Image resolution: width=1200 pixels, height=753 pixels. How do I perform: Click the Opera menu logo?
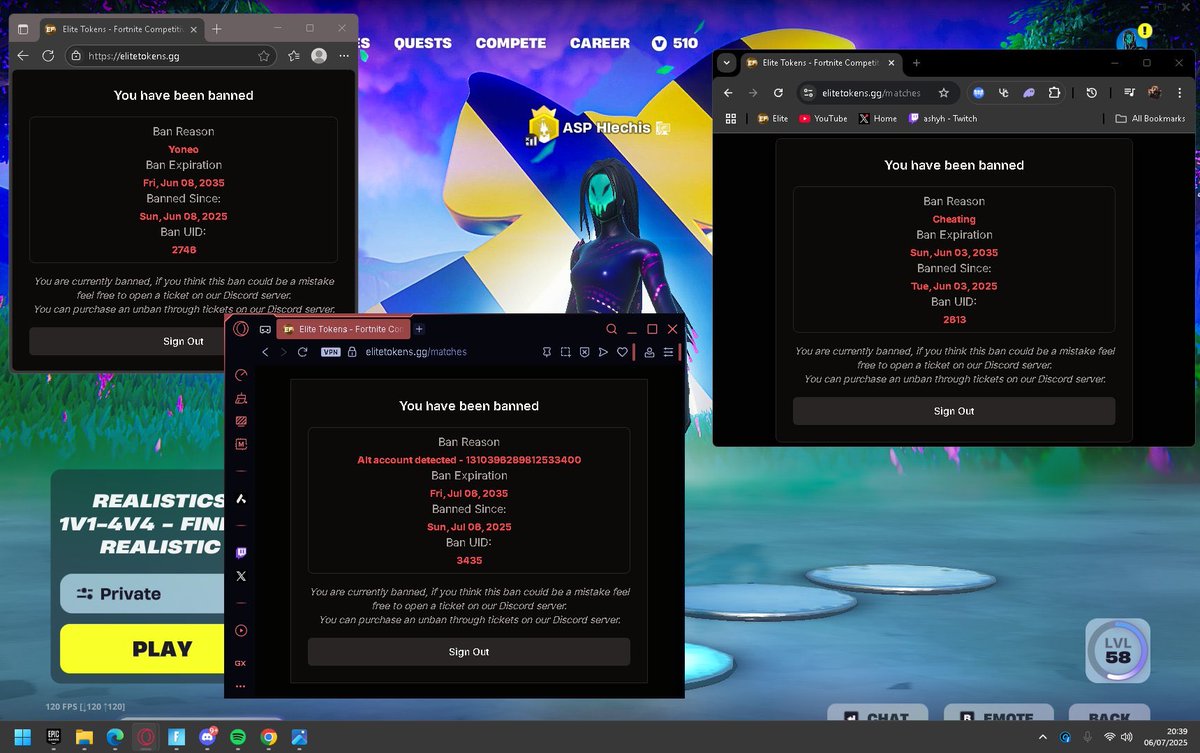tap(241, 329)
